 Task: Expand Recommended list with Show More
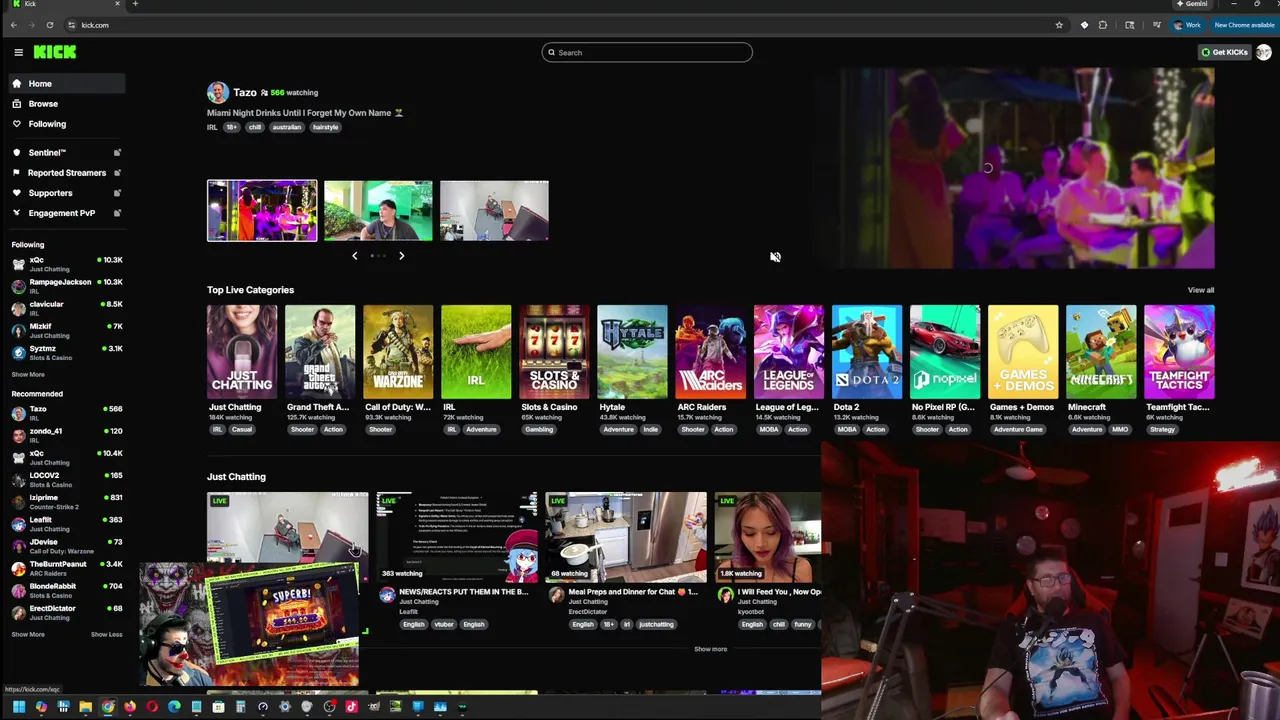pos(28,634)
